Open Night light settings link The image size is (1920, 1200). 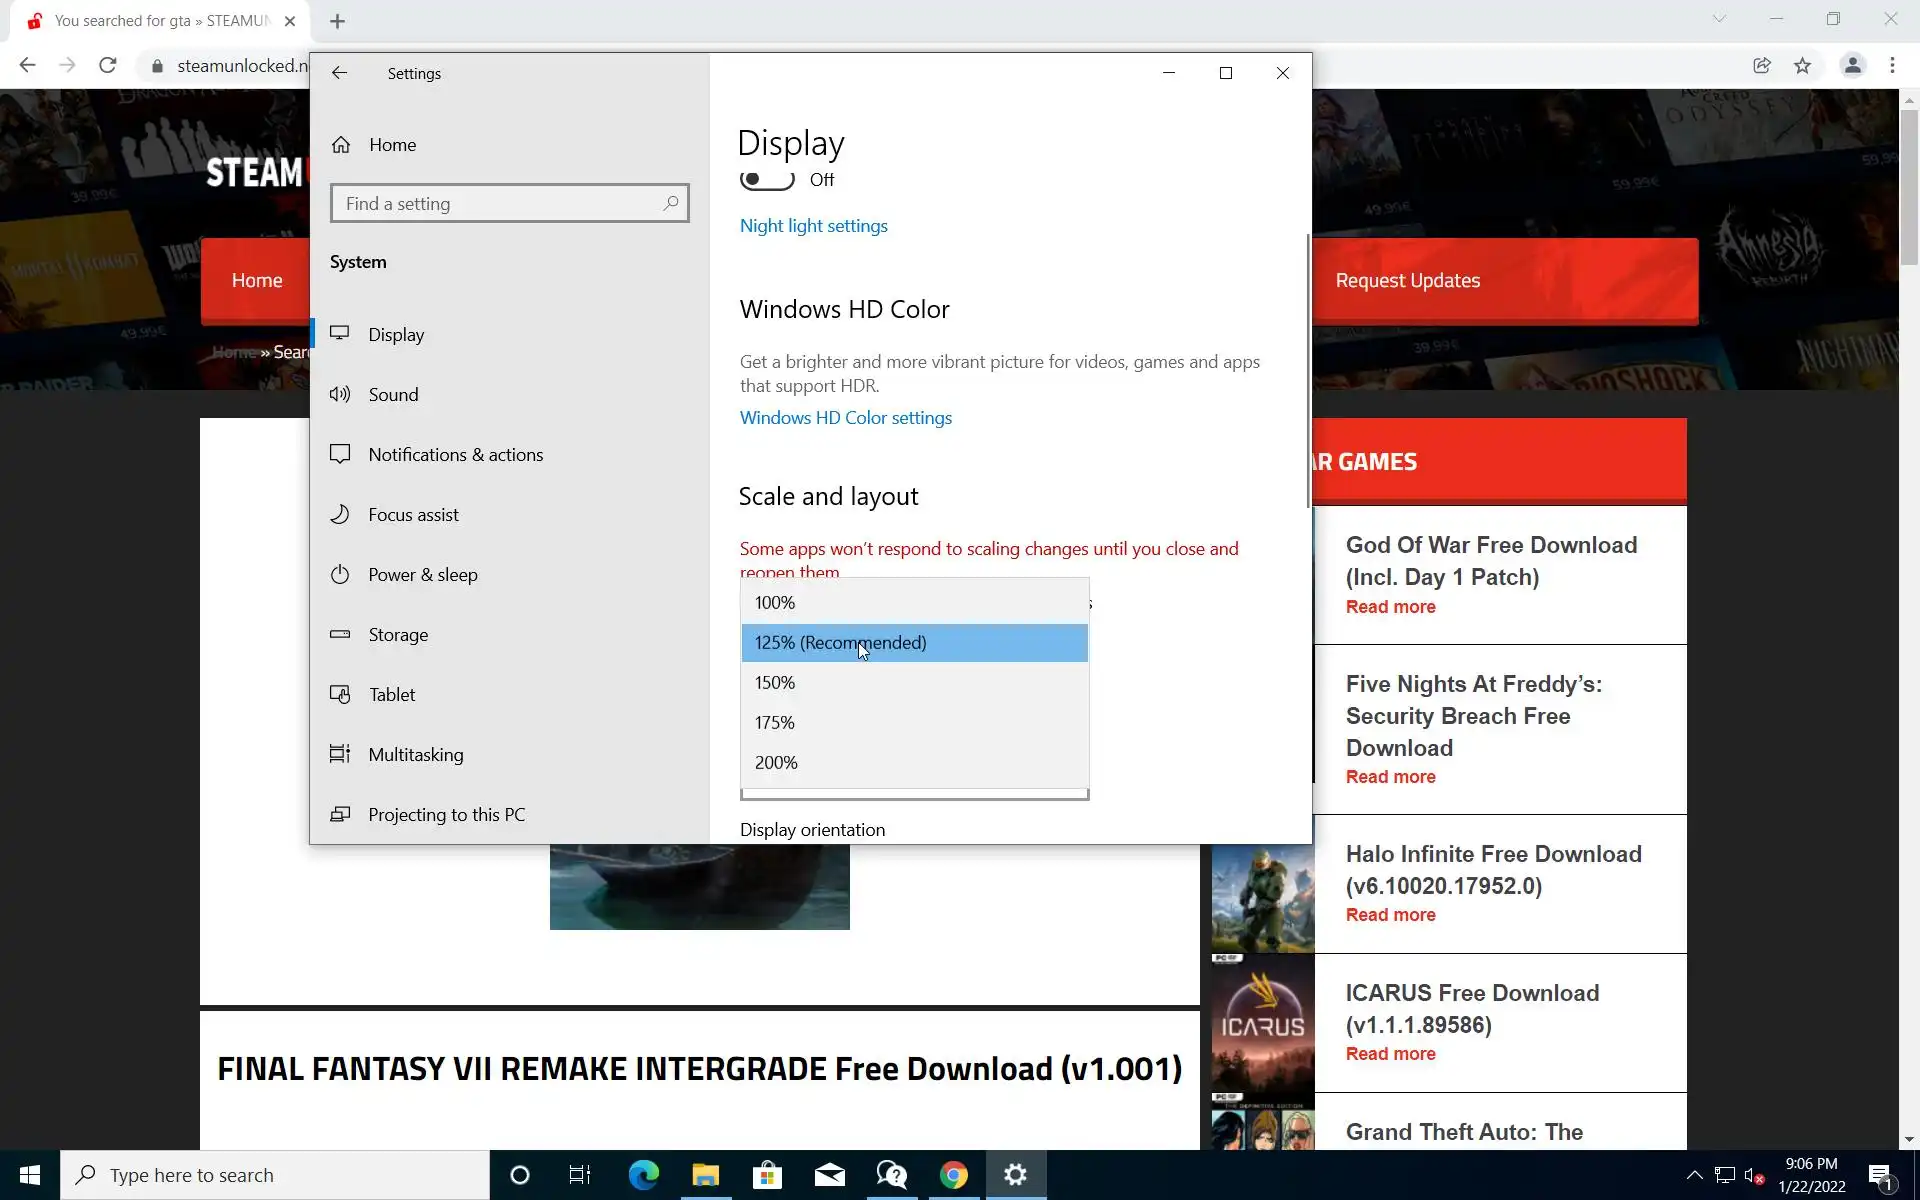(813, 226)
